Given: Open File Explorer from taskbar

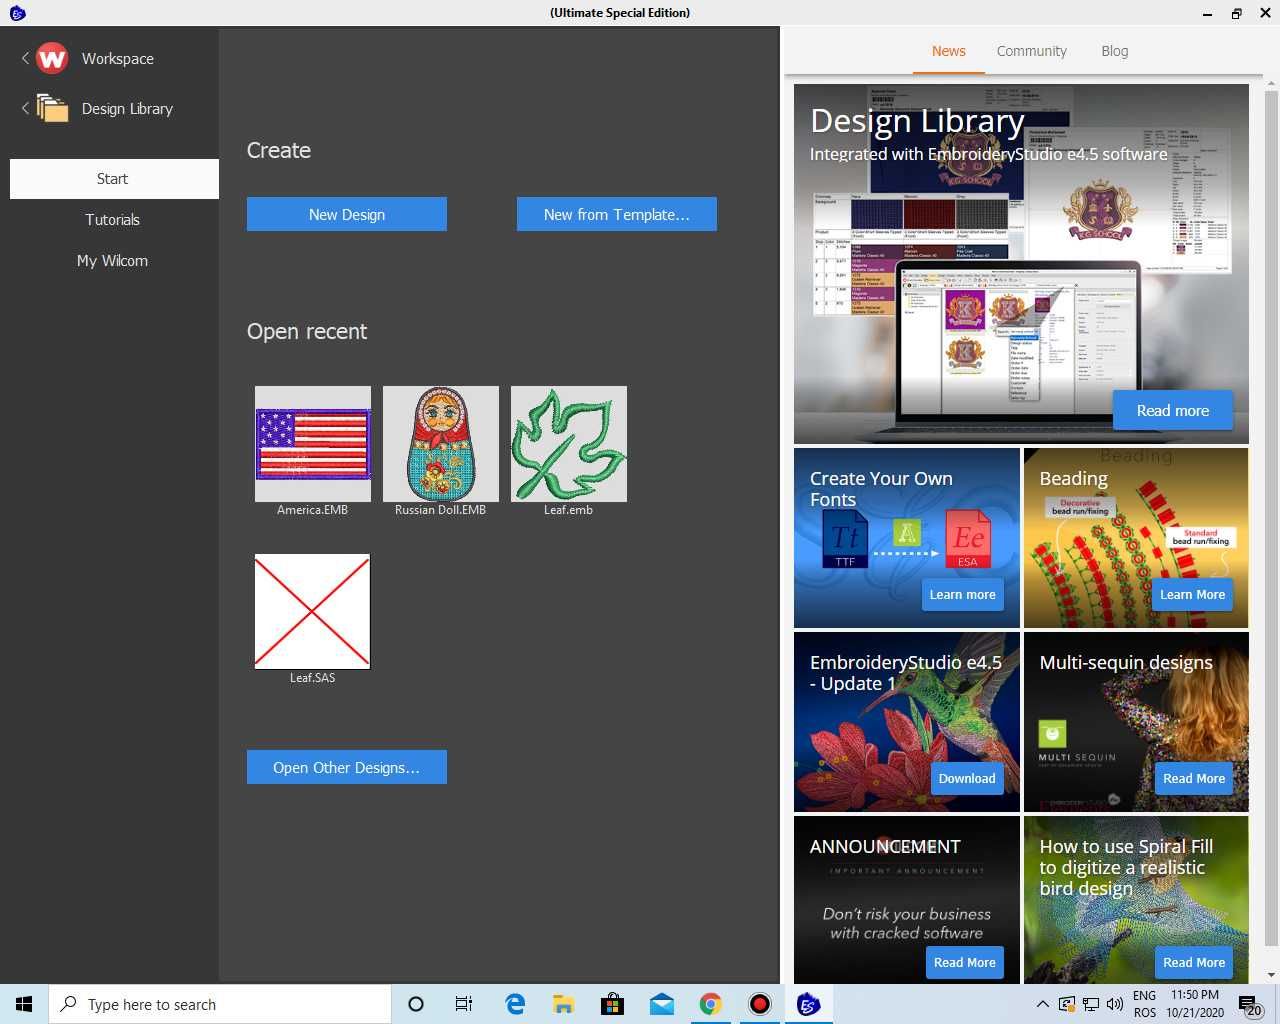Looking at the screenshot, I should 564,1004.
